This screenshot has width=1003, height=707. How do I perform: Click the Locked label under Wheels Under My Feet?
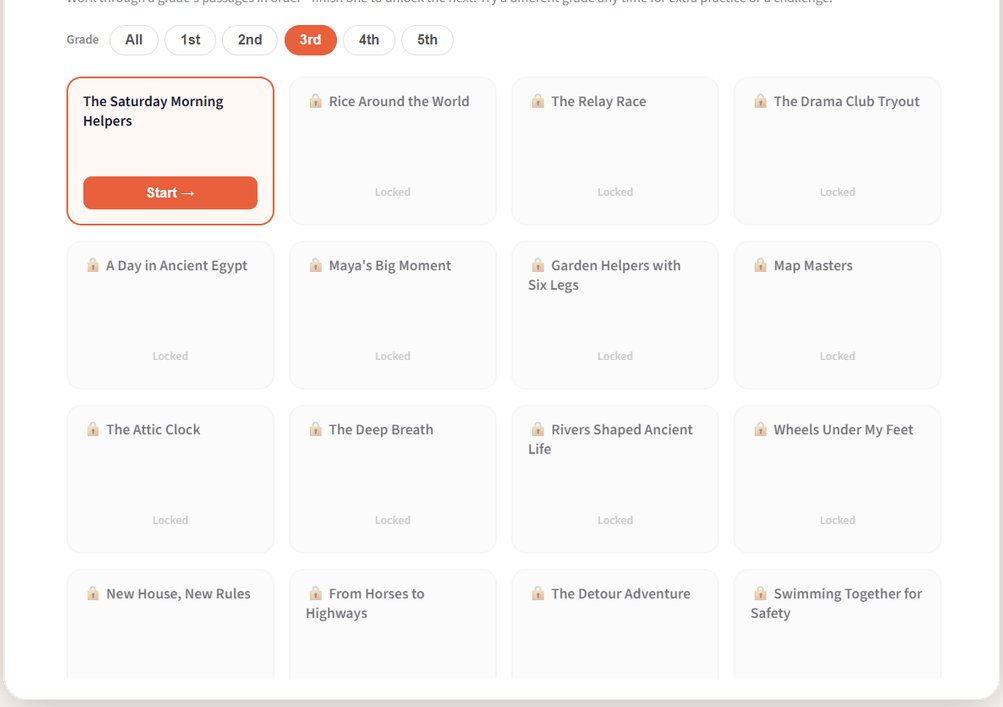tap(837, 520)
